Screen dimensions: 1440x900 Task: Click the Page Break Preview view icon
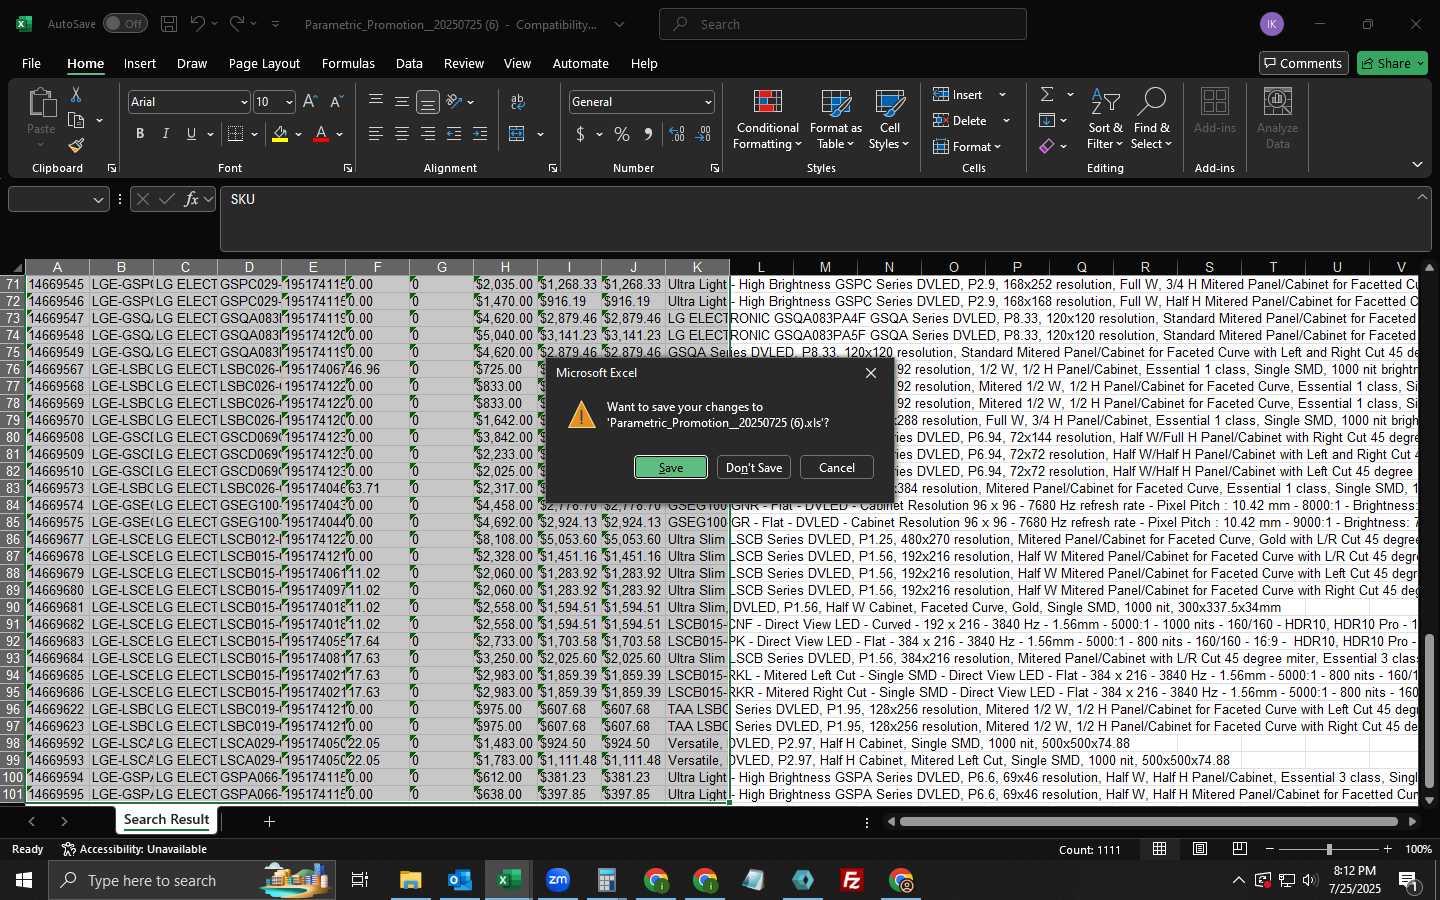tap(1239, 849)
